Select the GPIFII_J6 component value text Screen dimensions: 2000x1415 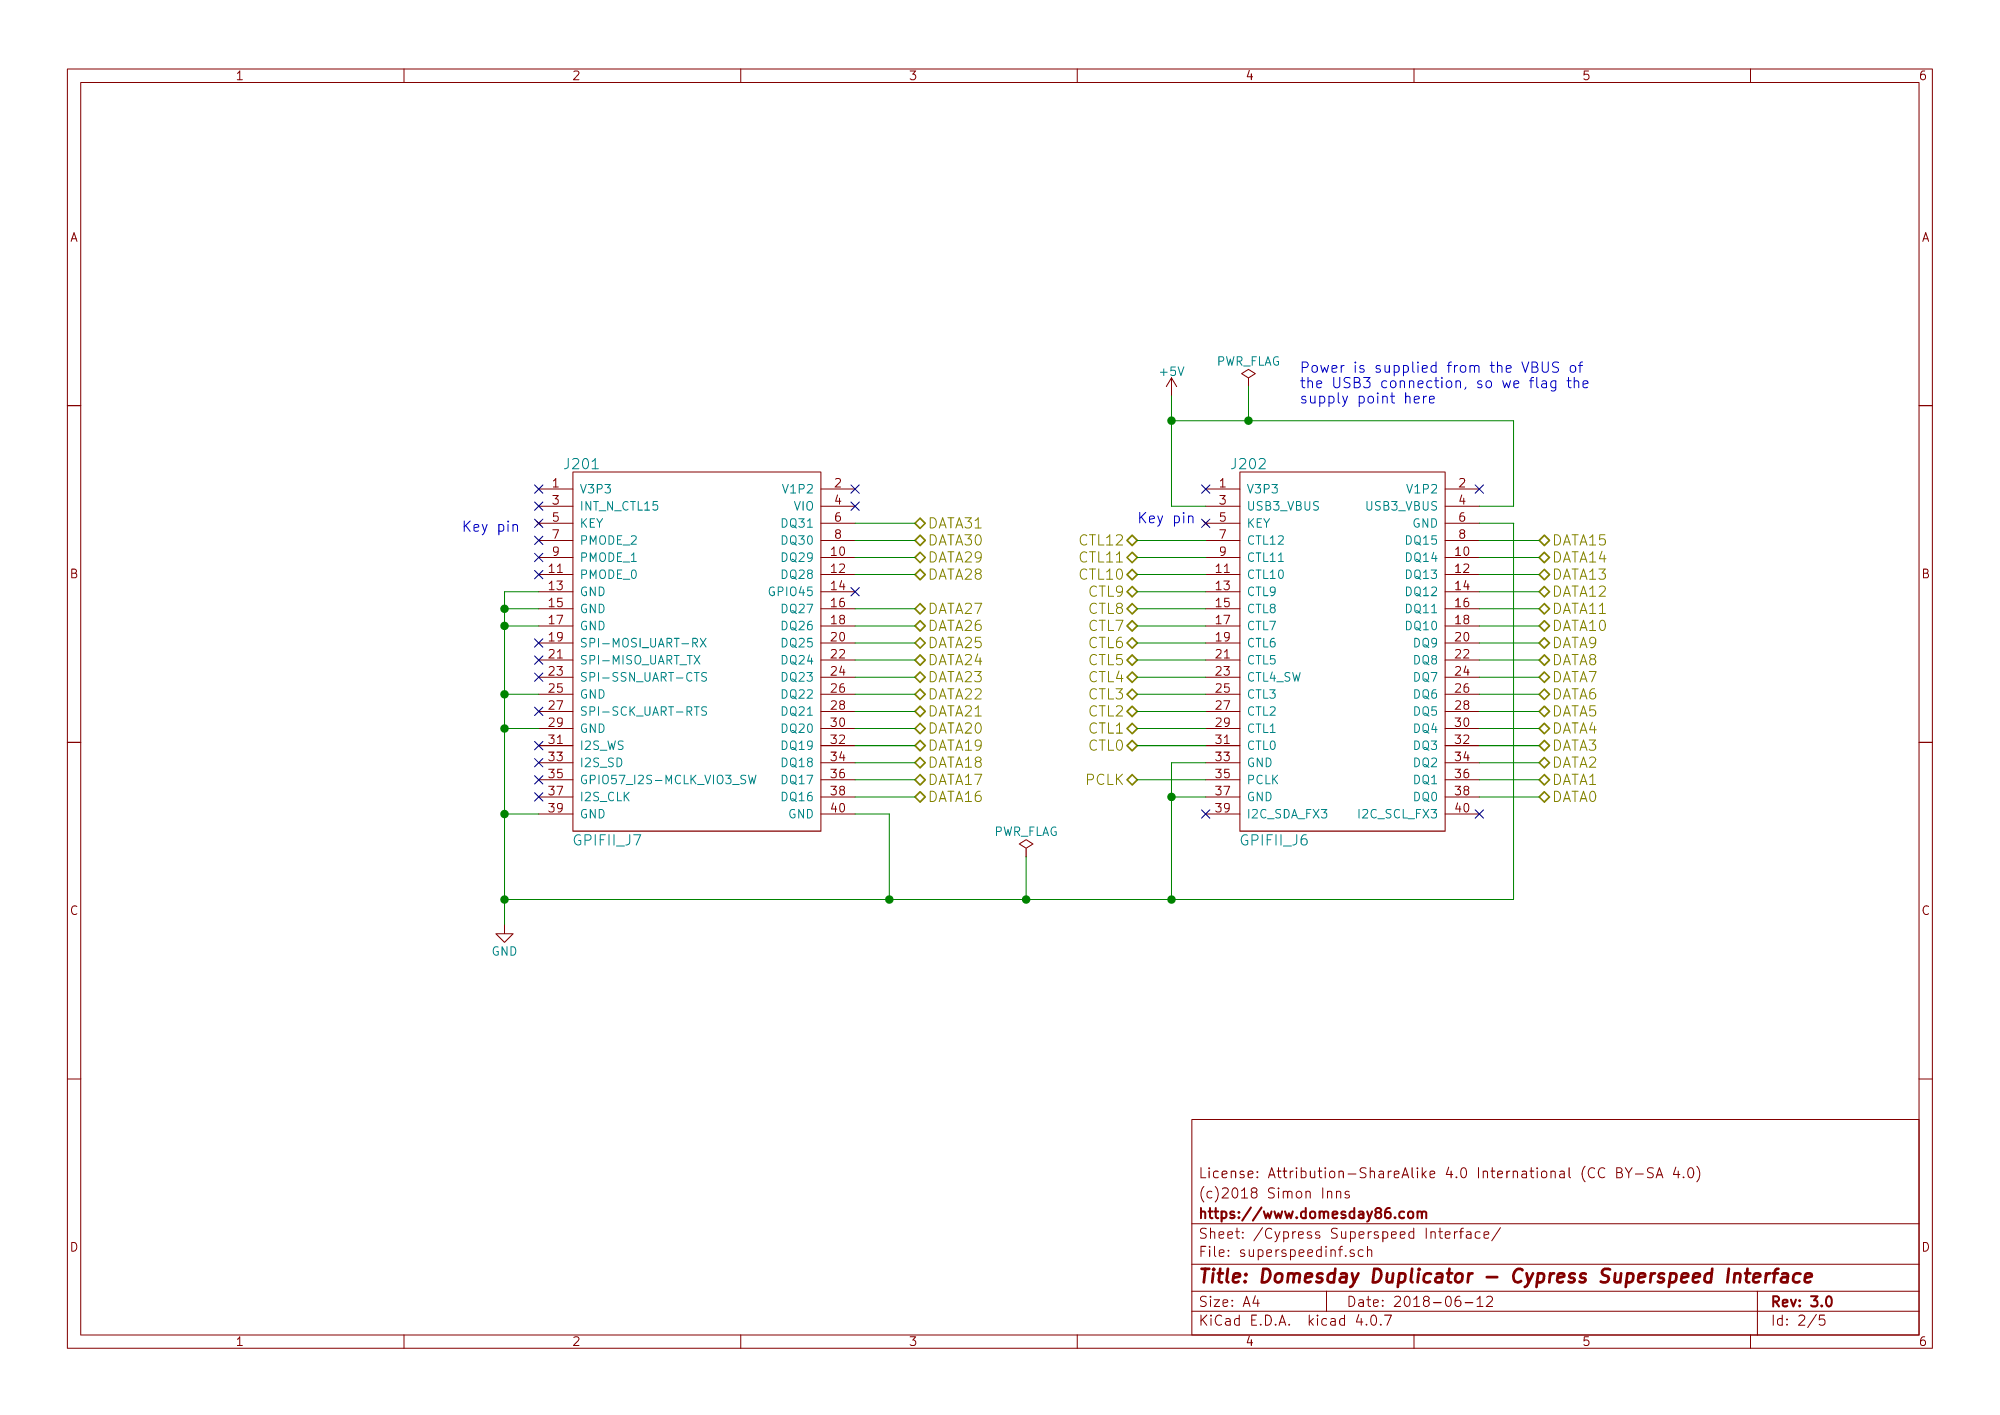point(1274,840)
